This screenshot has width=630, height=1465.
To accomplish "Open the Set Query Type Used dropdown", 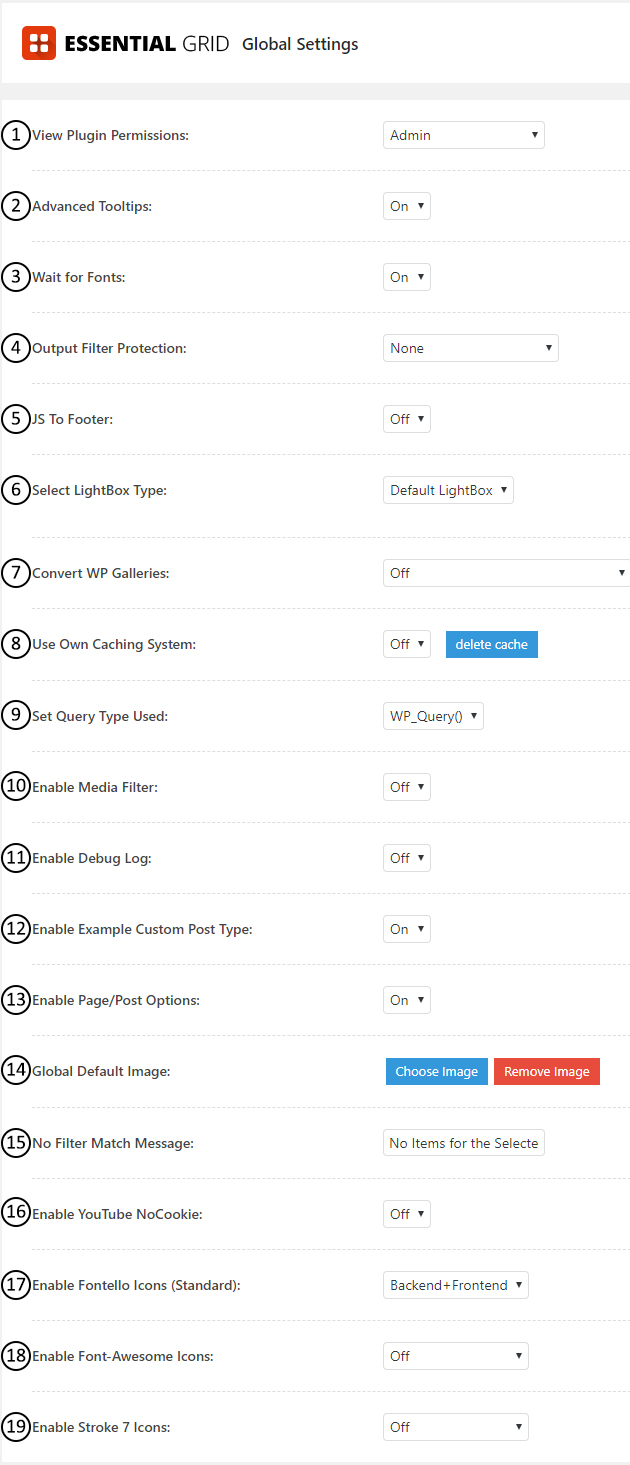I will tap(433, 715).
